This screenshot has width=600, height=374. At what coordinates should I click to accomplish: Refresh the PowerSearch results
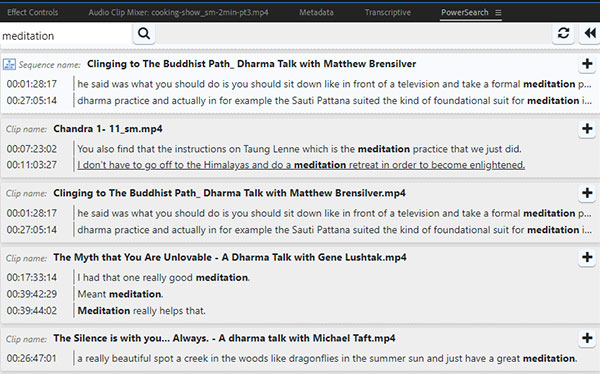click(x=563, y=33)
